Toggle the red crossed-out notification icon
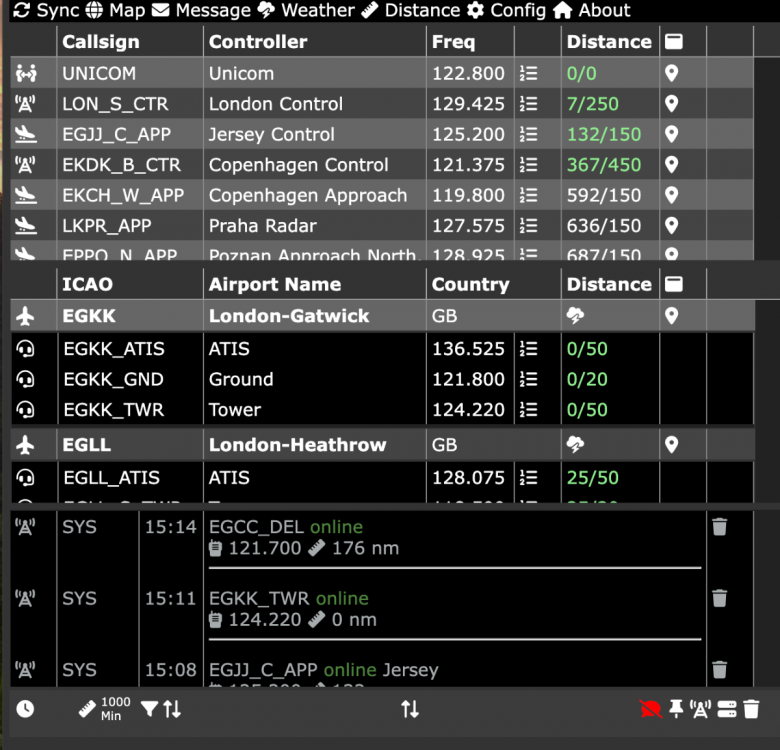 click(651, 709)
